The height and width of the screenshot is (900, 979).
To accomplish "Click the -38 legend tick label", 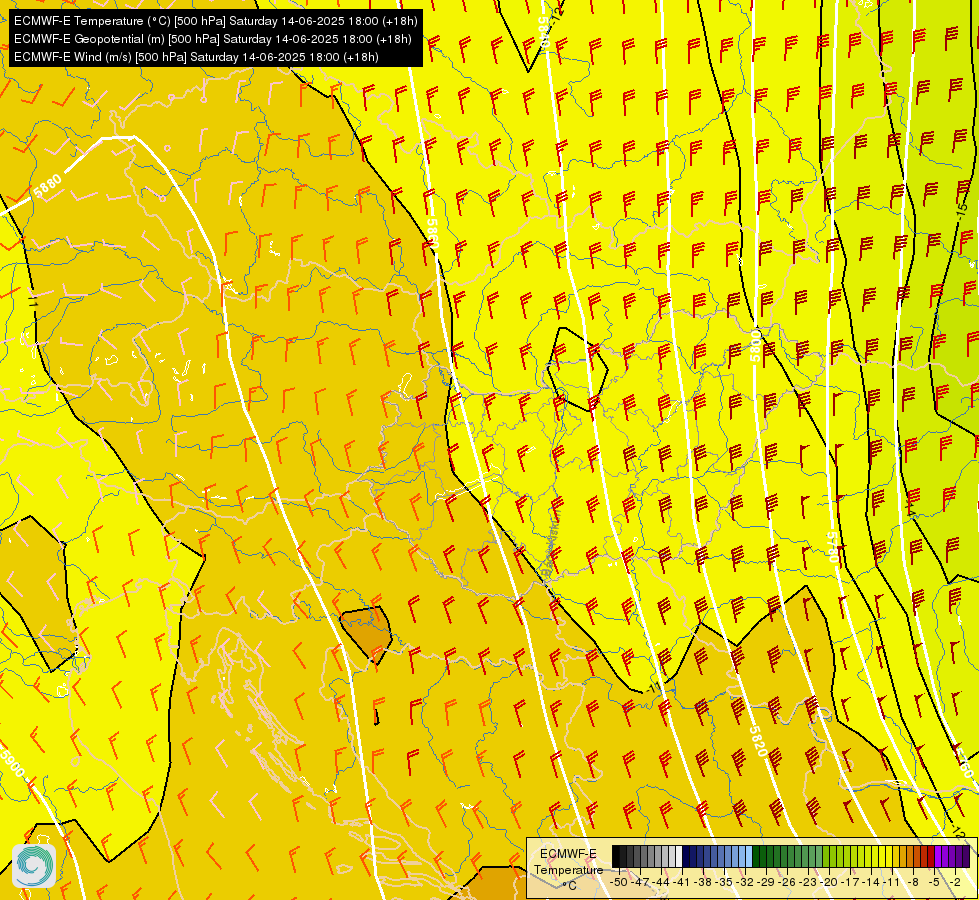I will tap(702, 882).
